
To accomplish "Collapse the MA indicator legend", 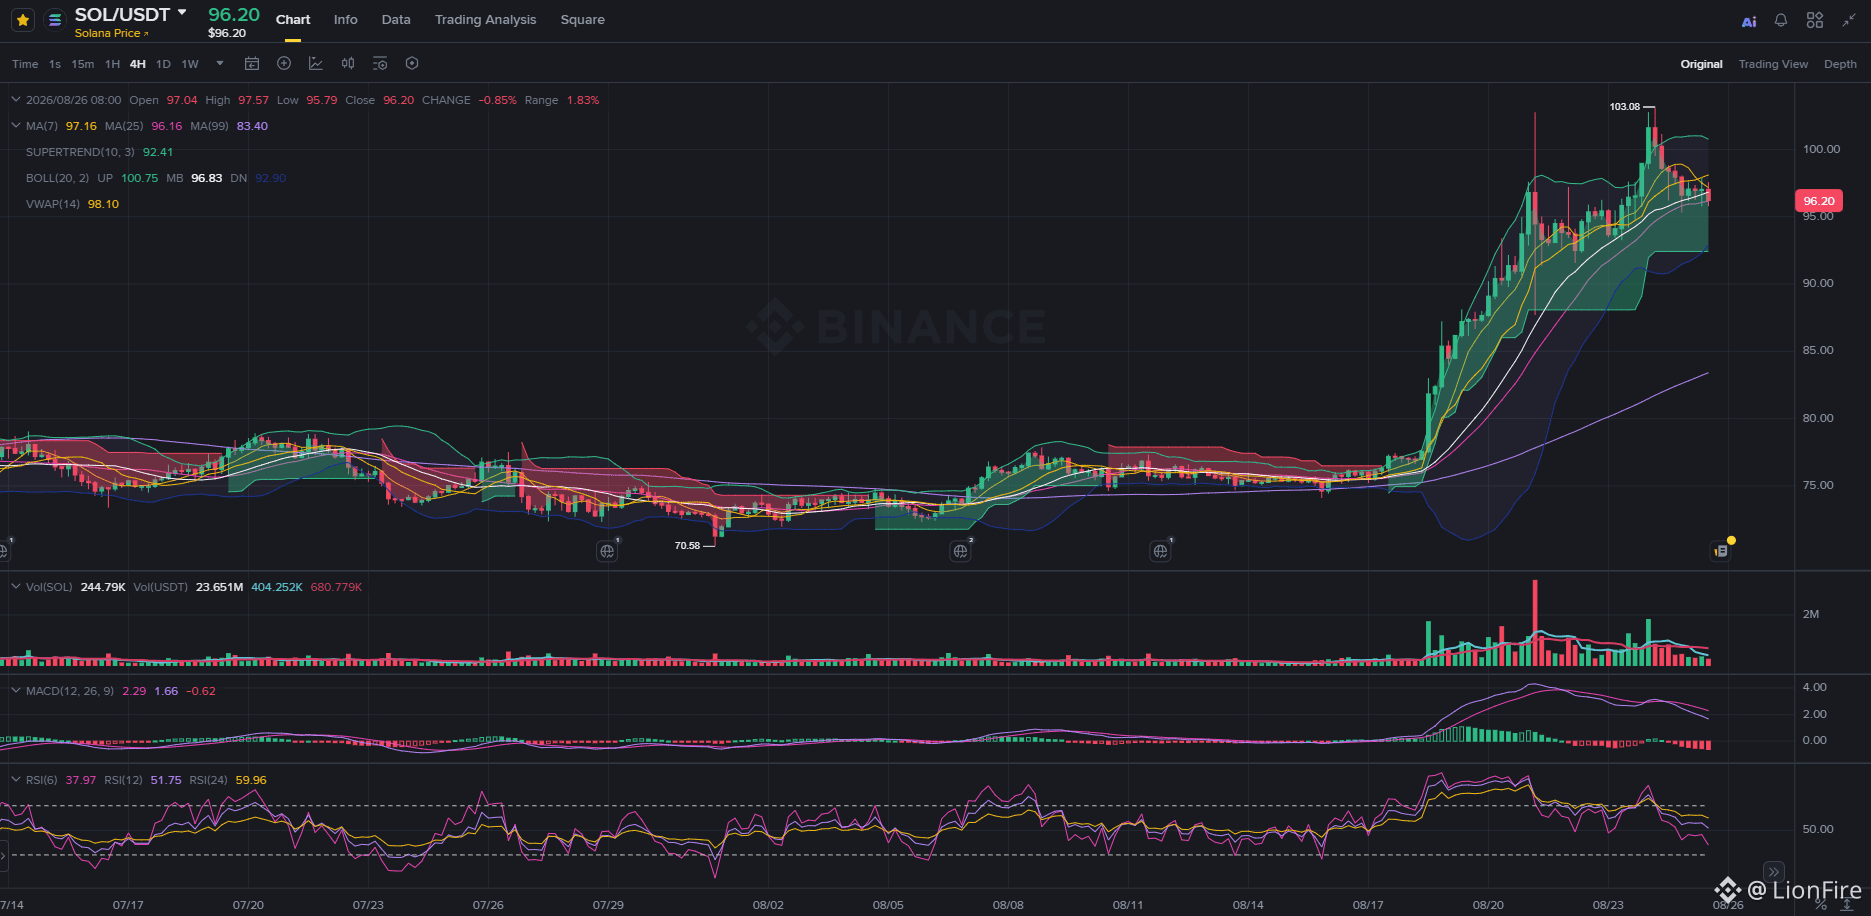I will pyautogui.click(x=16, y=126).
